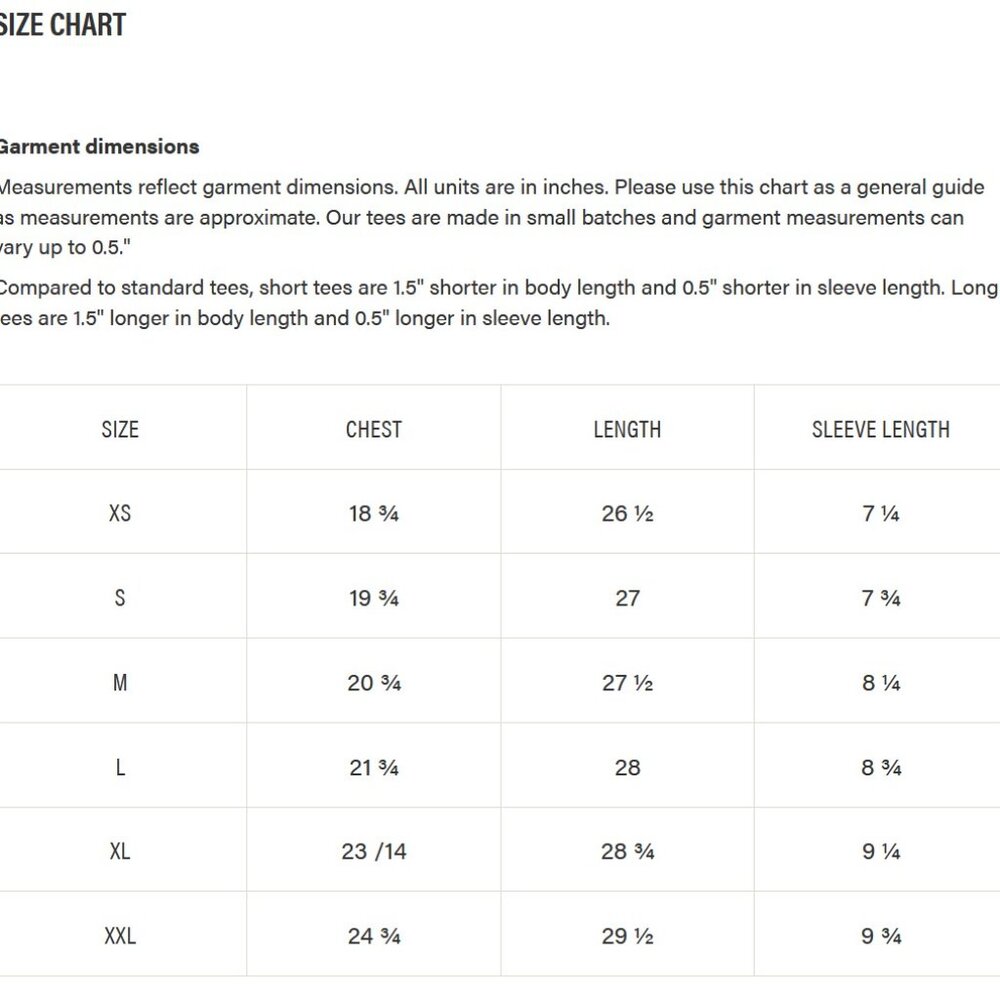The height and width of the screenshot is (1000, 1000).
Task: Select the XS size row label
Action: (x=120, y=513)
